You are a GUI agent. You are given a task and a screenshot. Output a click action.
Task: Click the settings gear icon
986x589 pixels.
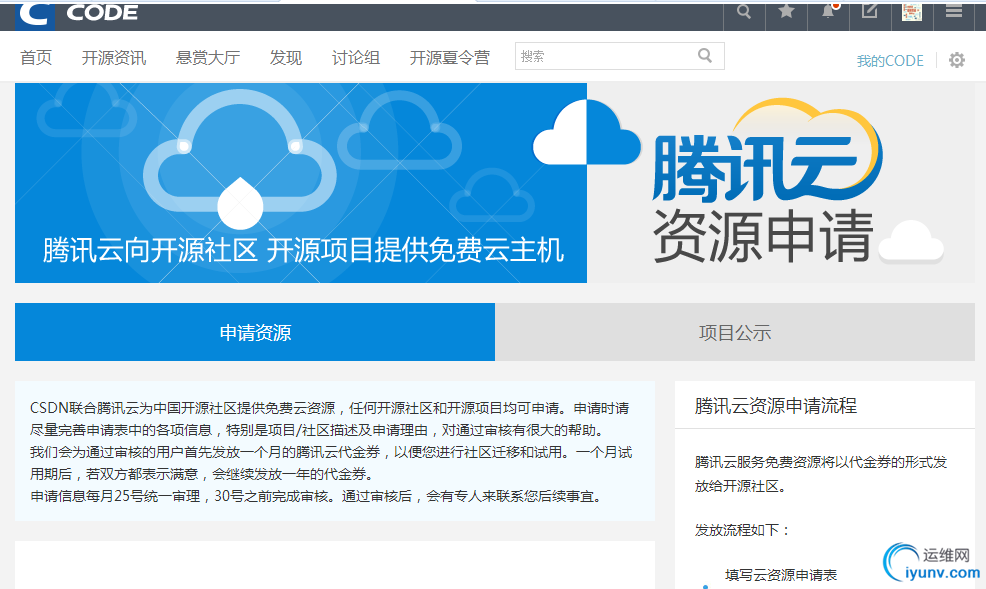[x=956, y=60]
